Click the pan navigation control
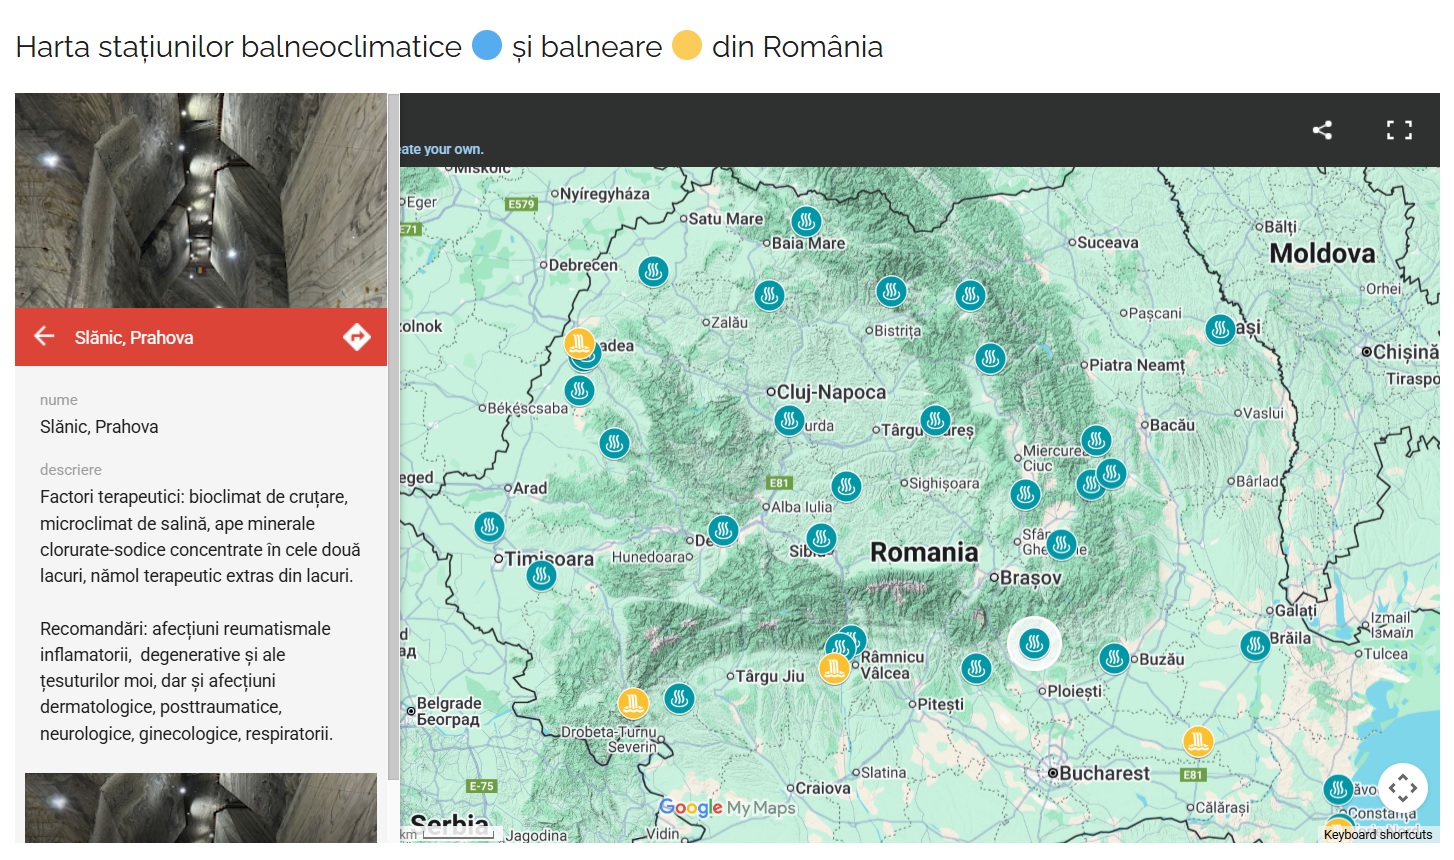This screenshot has height=860, width=1454. [1403, 788]
